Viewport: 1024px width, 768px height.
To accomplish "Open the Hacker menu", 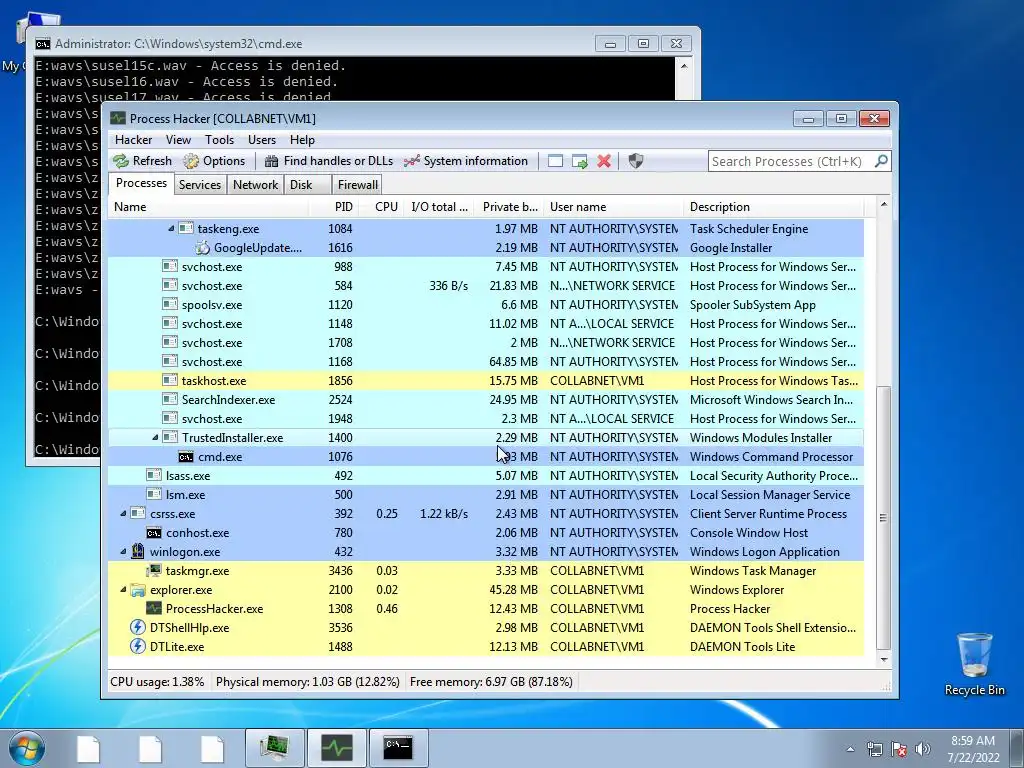I will [133, 140].
